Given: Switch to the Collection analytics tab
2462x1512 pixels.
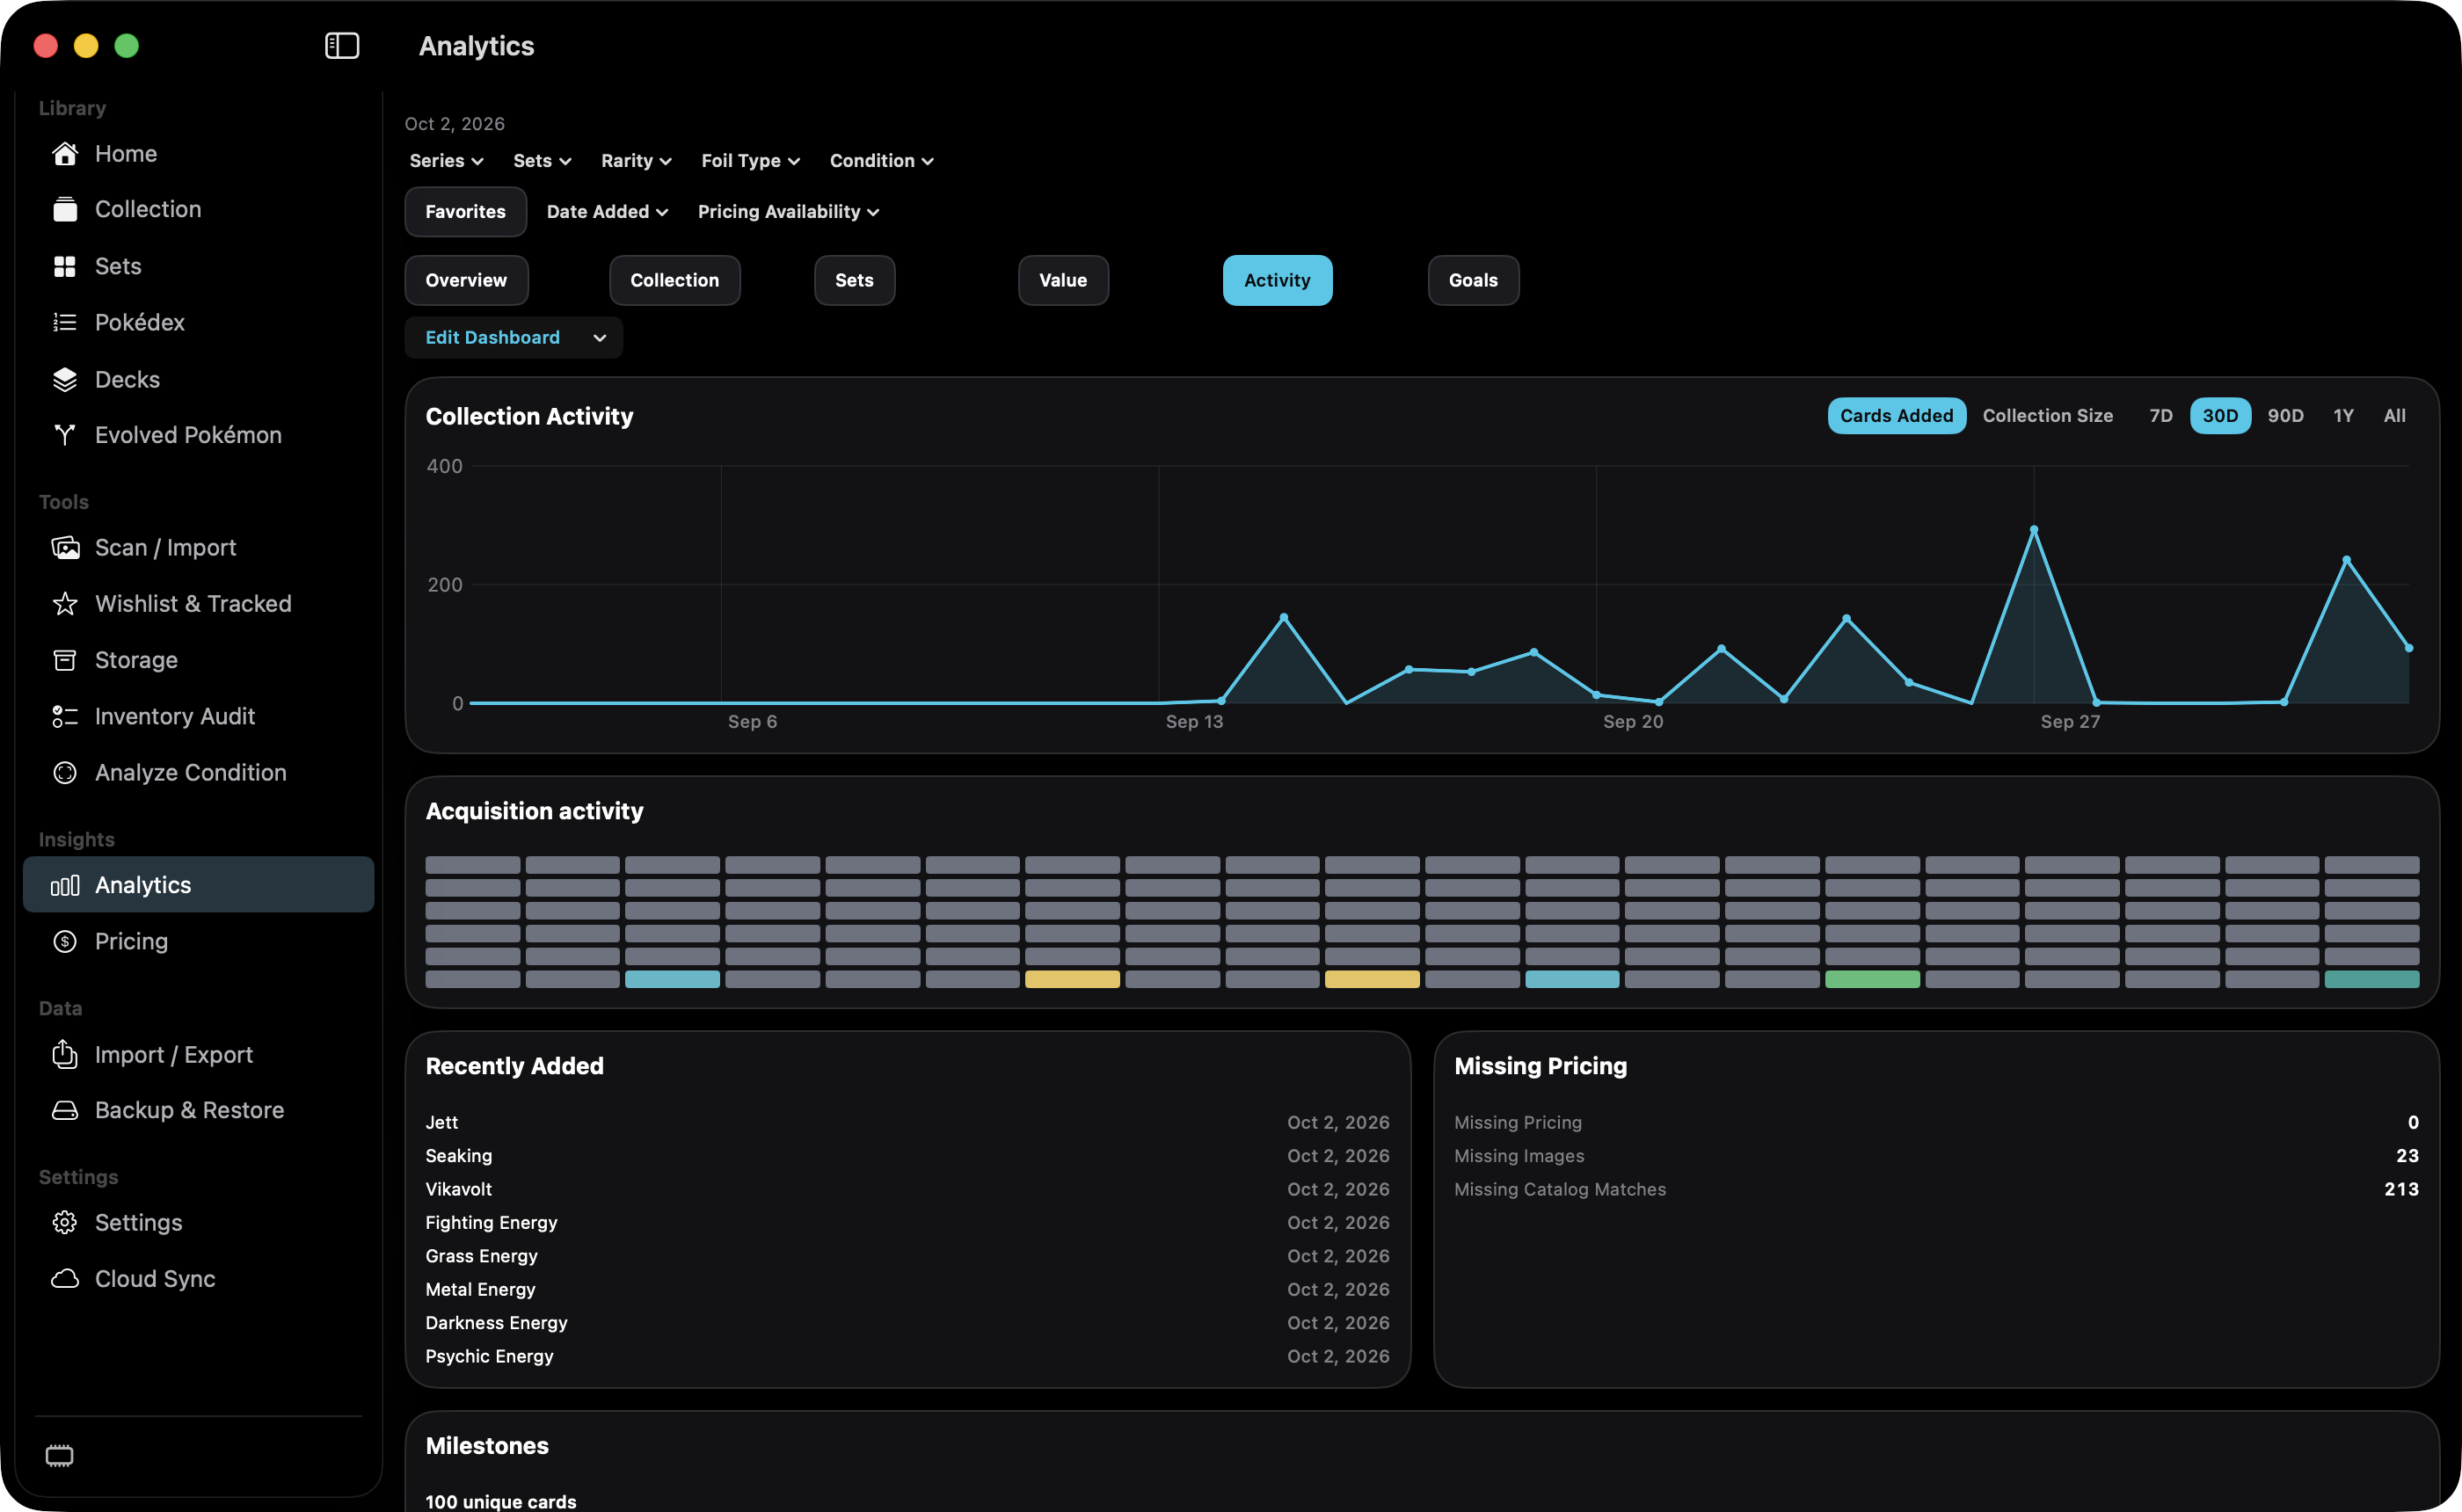Looking at the screenshot, I should (675, 281).
